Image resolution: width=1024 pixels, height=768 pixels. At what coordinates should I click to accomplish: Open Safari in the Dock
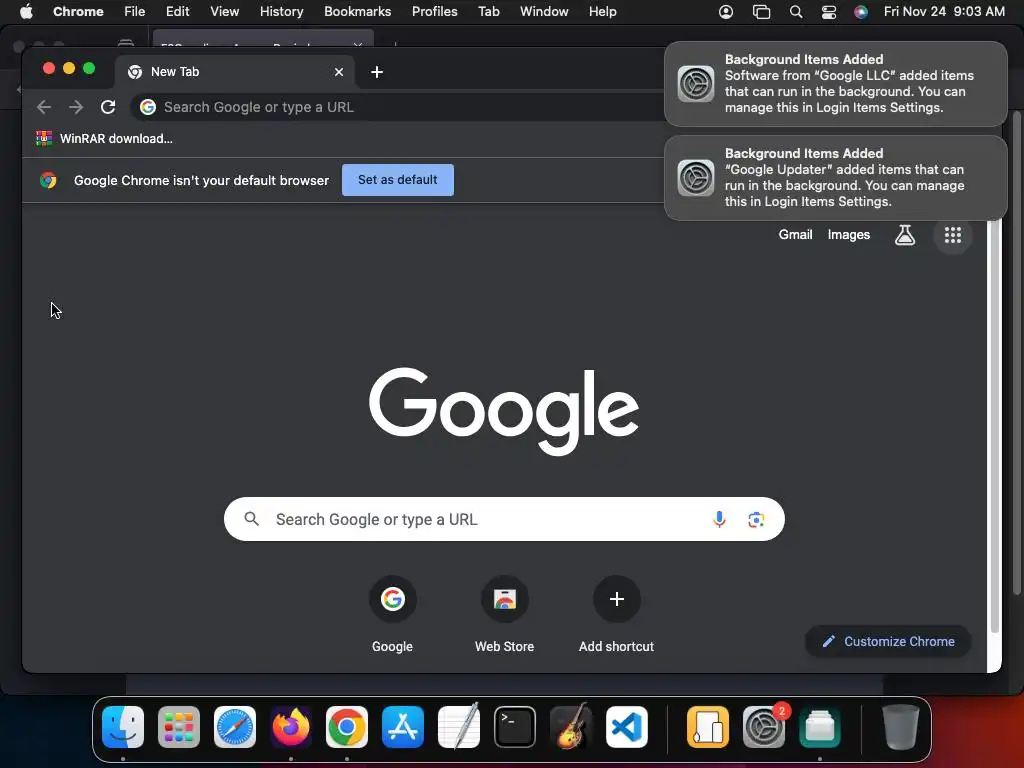click(x=235, y=727)
